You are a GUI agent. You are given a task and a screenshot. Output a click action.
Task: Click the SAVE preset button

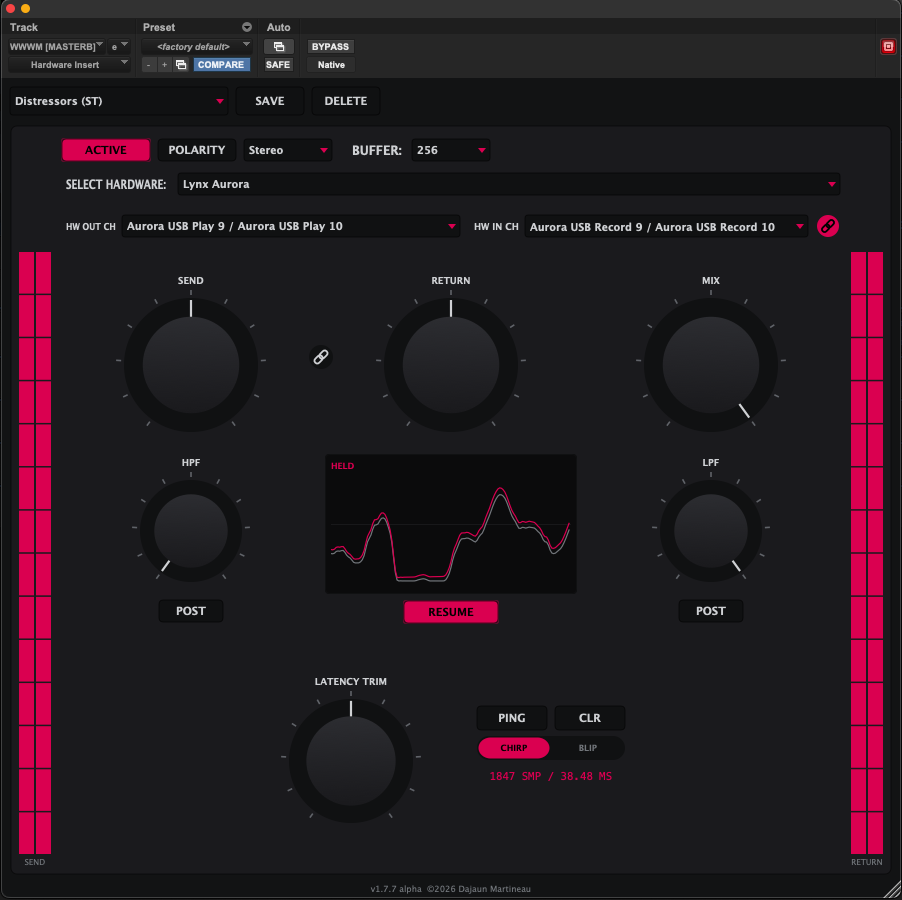tap(270, 101)
